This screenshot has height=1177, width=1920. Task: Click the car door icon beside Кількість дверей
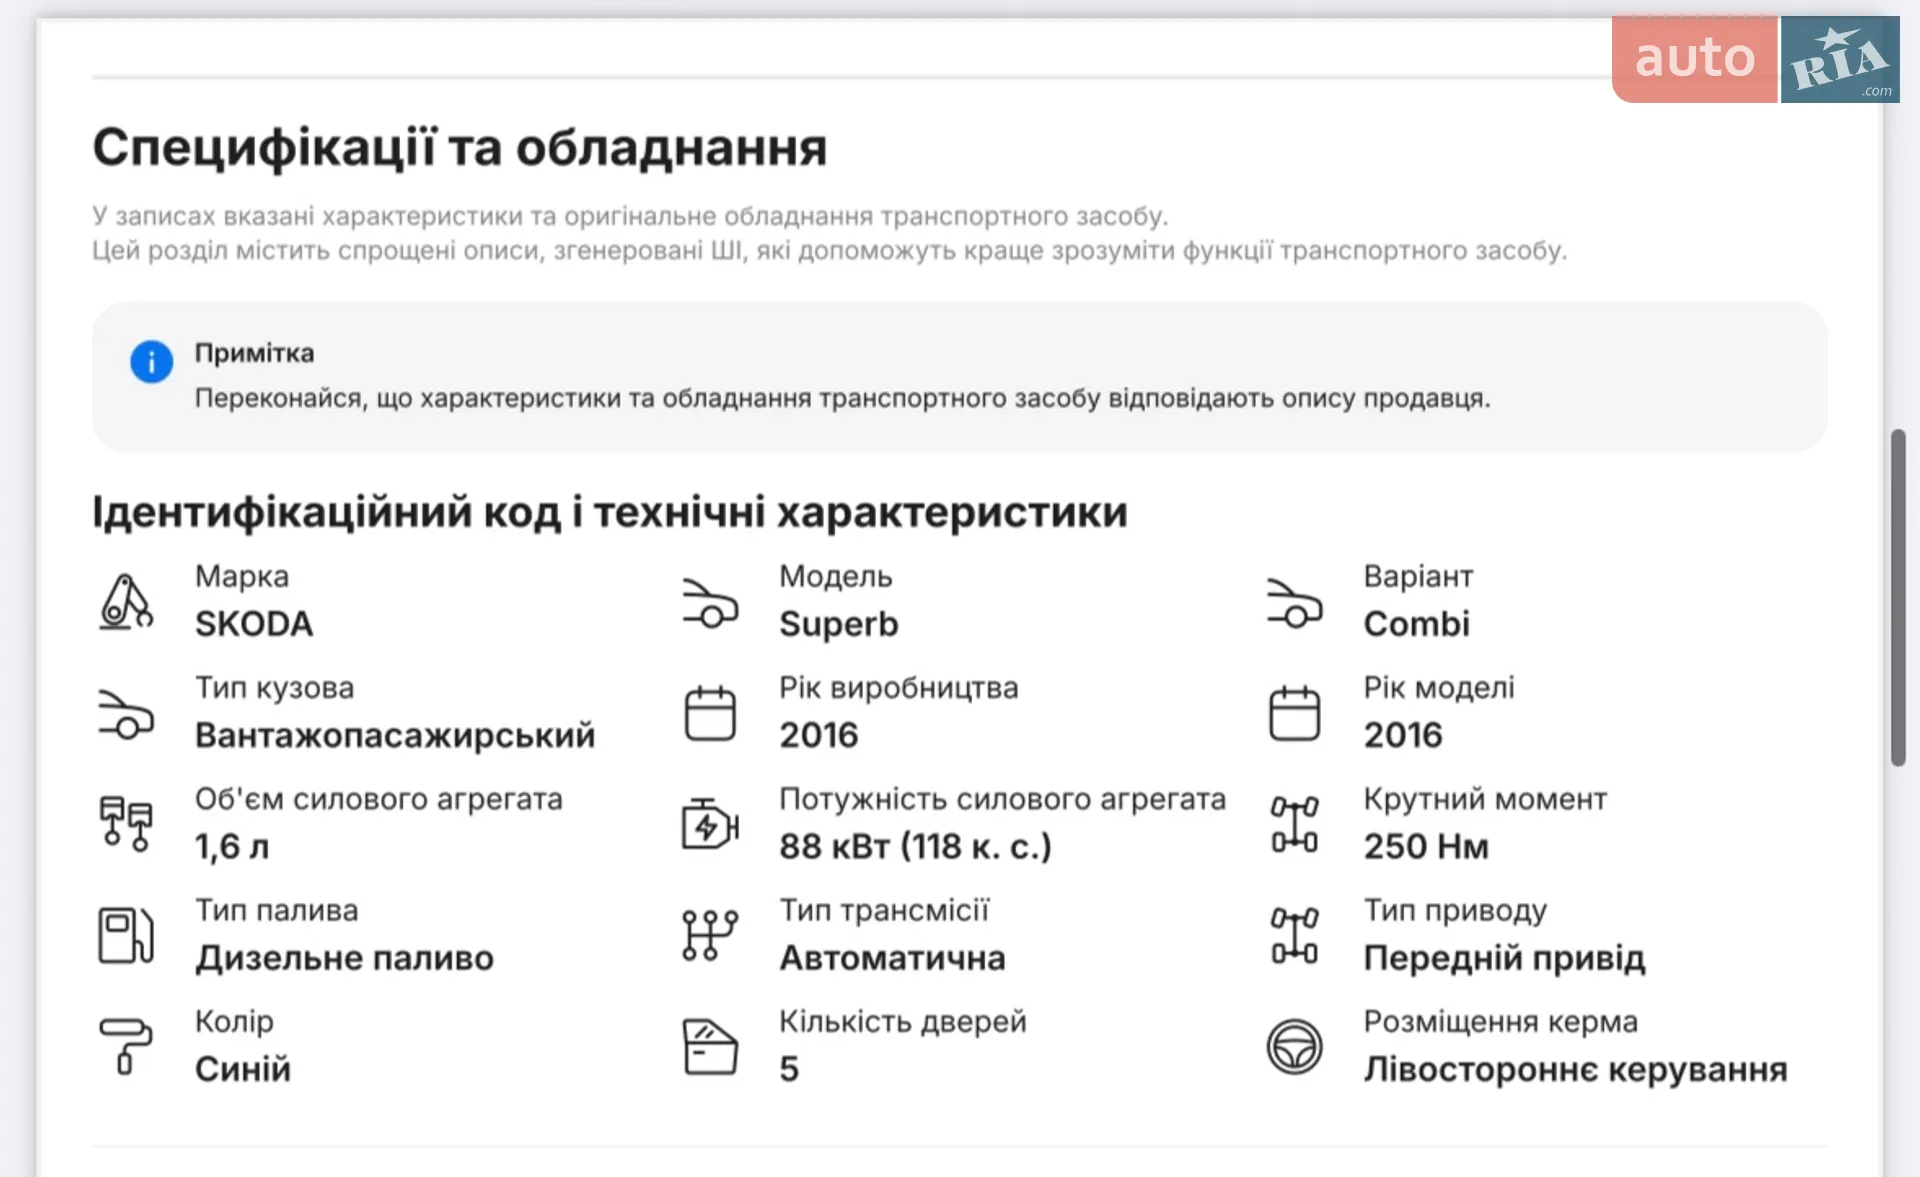(x=710, y=1046)
